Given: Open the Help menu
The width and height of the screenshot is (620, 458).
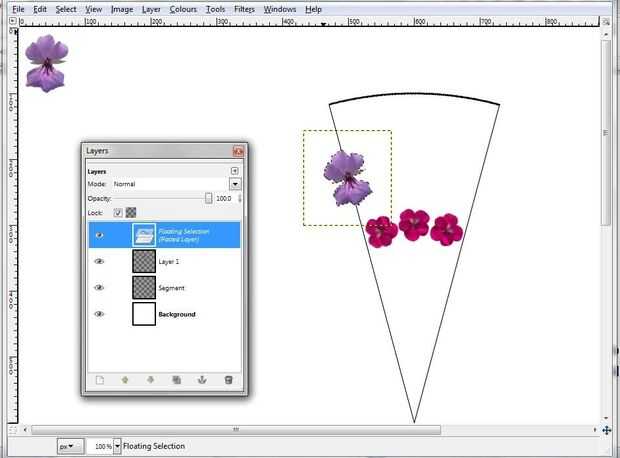Looking at the screenshot, I should [x=313, y=9].
